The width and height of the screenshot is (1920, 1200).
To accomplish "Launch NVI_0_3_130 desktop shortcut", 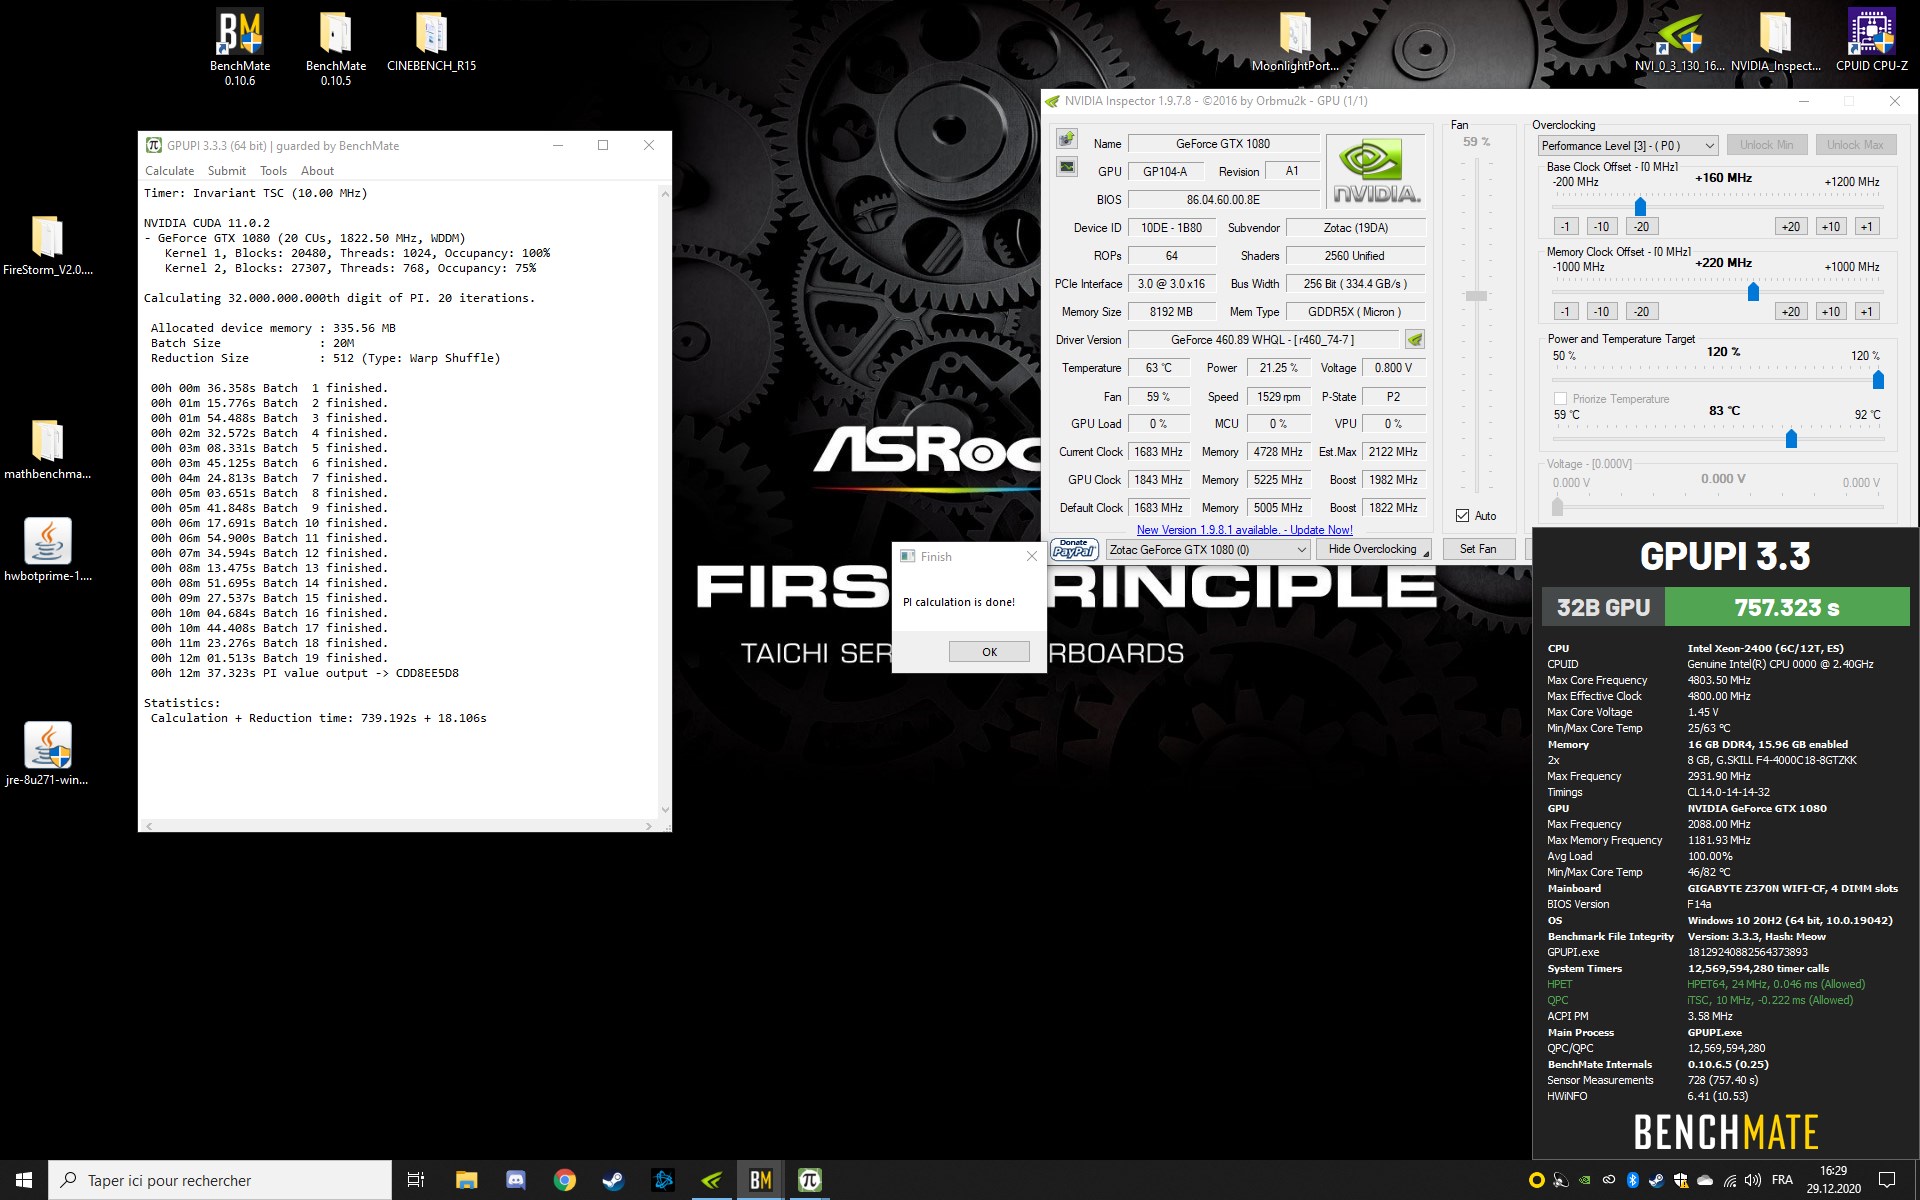I will tap(1680, 42).
